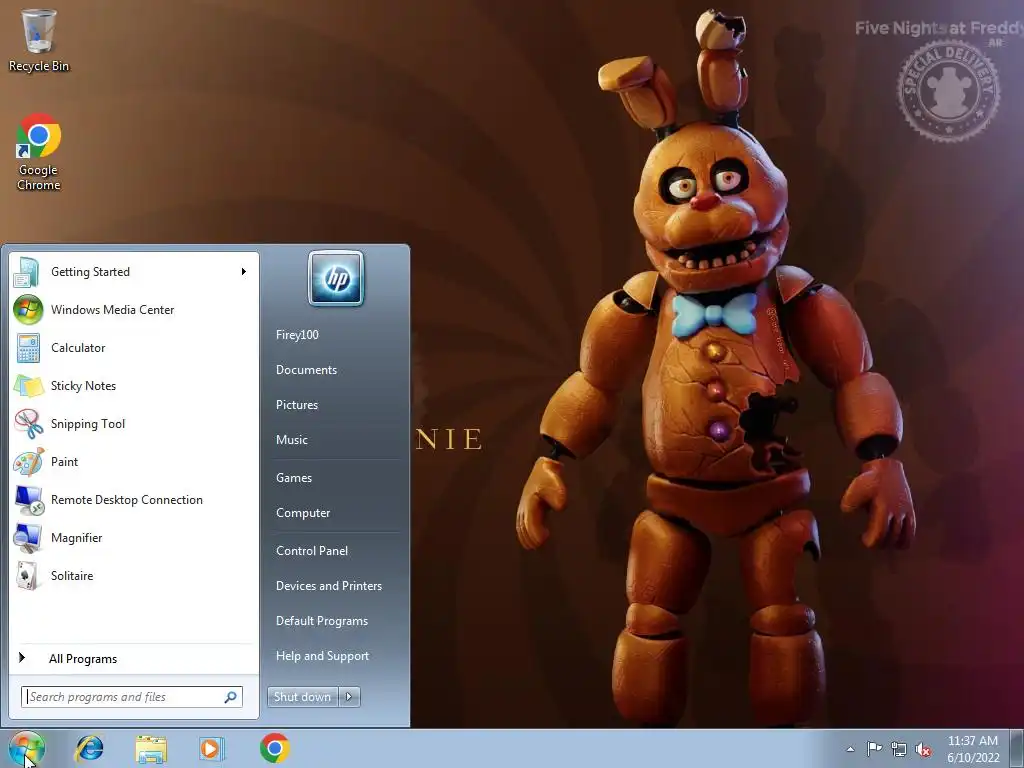The image size is (1024, 768).
Task: Open Default Programs
Action: 322,621
